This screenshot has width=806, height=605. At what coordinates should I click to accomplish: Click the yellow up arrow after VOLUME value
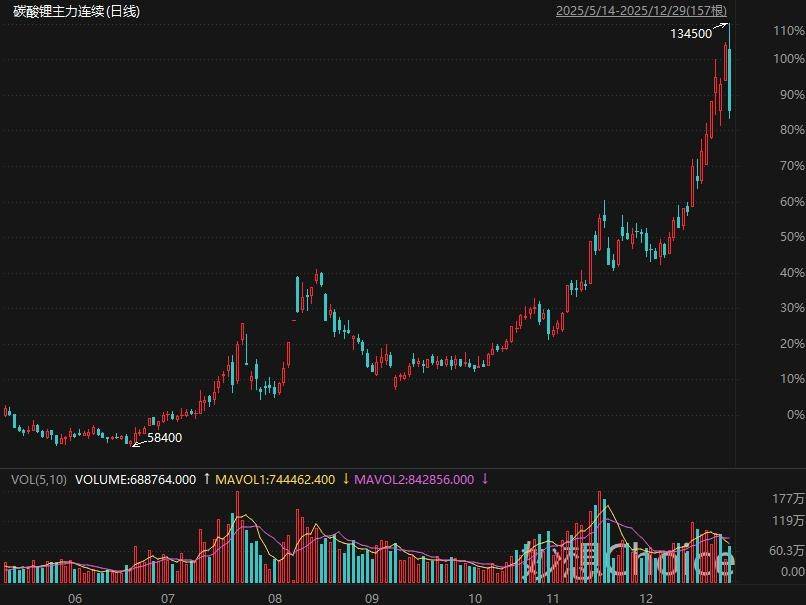(x=207, y=479)
